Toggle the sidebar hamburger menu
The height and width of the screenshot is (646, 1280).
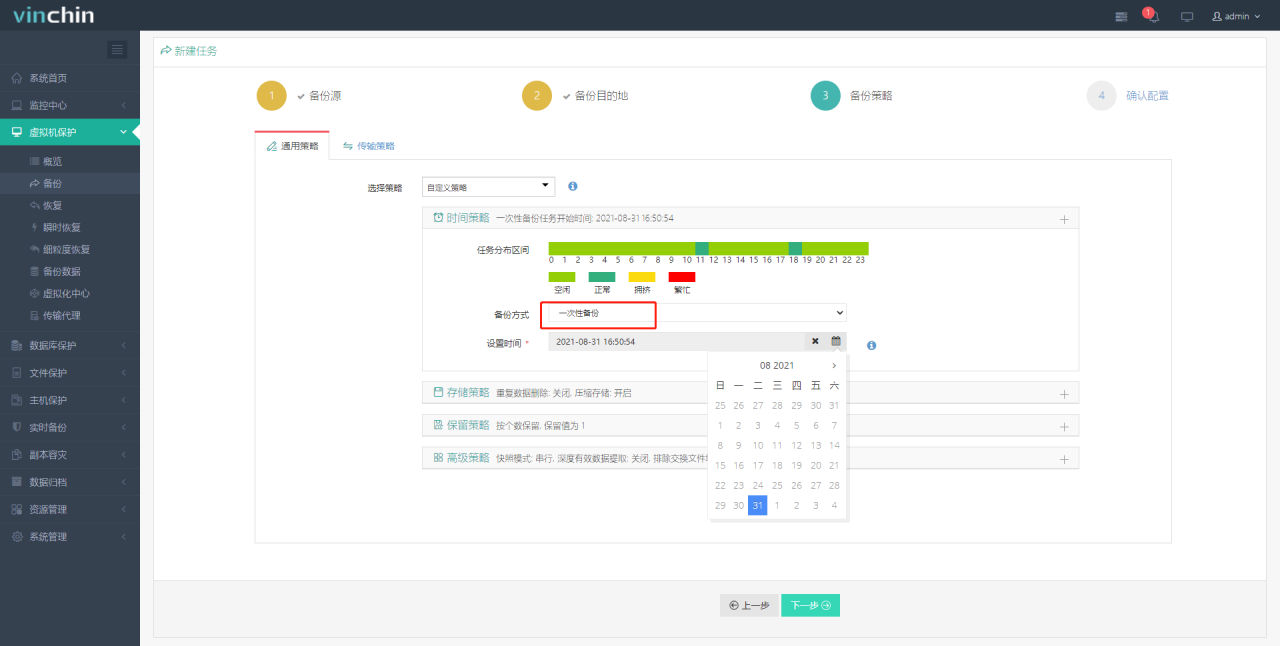117,49
